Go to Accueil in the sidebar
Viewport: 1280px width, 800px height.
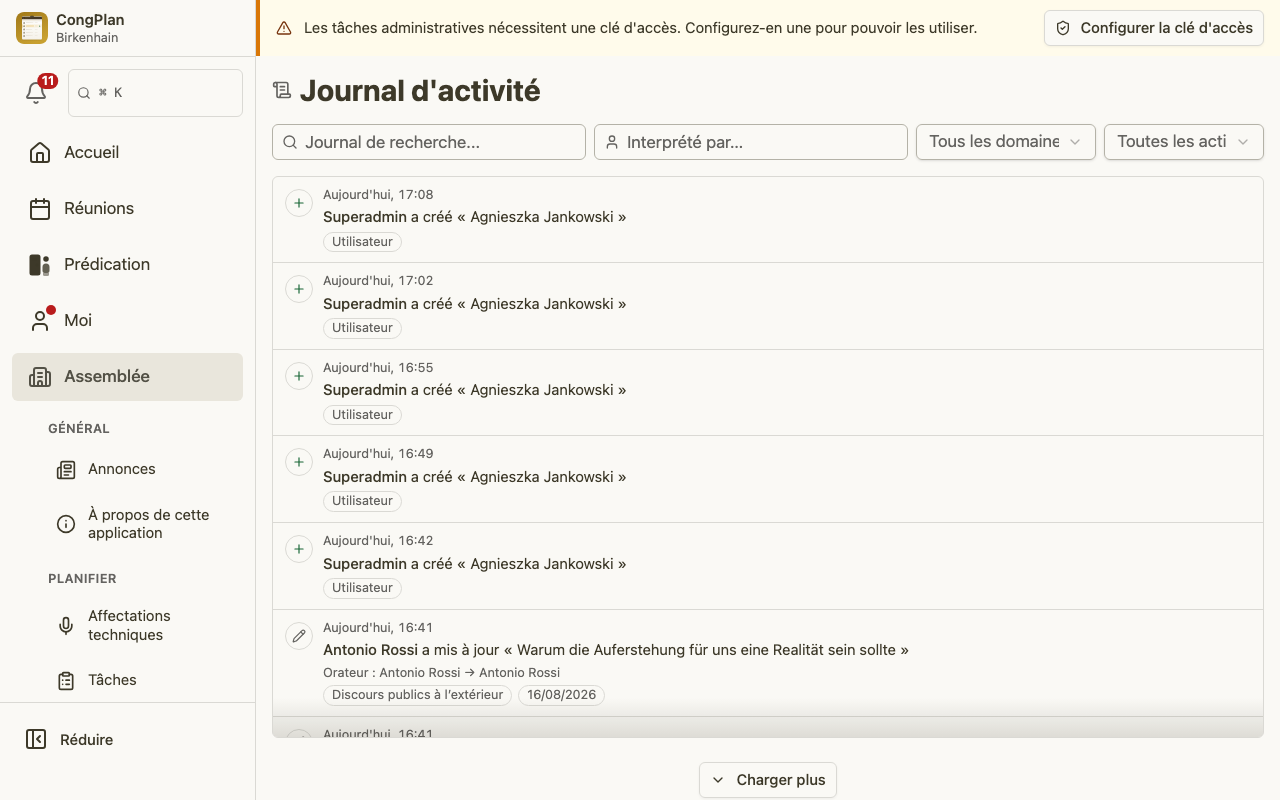click(x=127, y=152)
